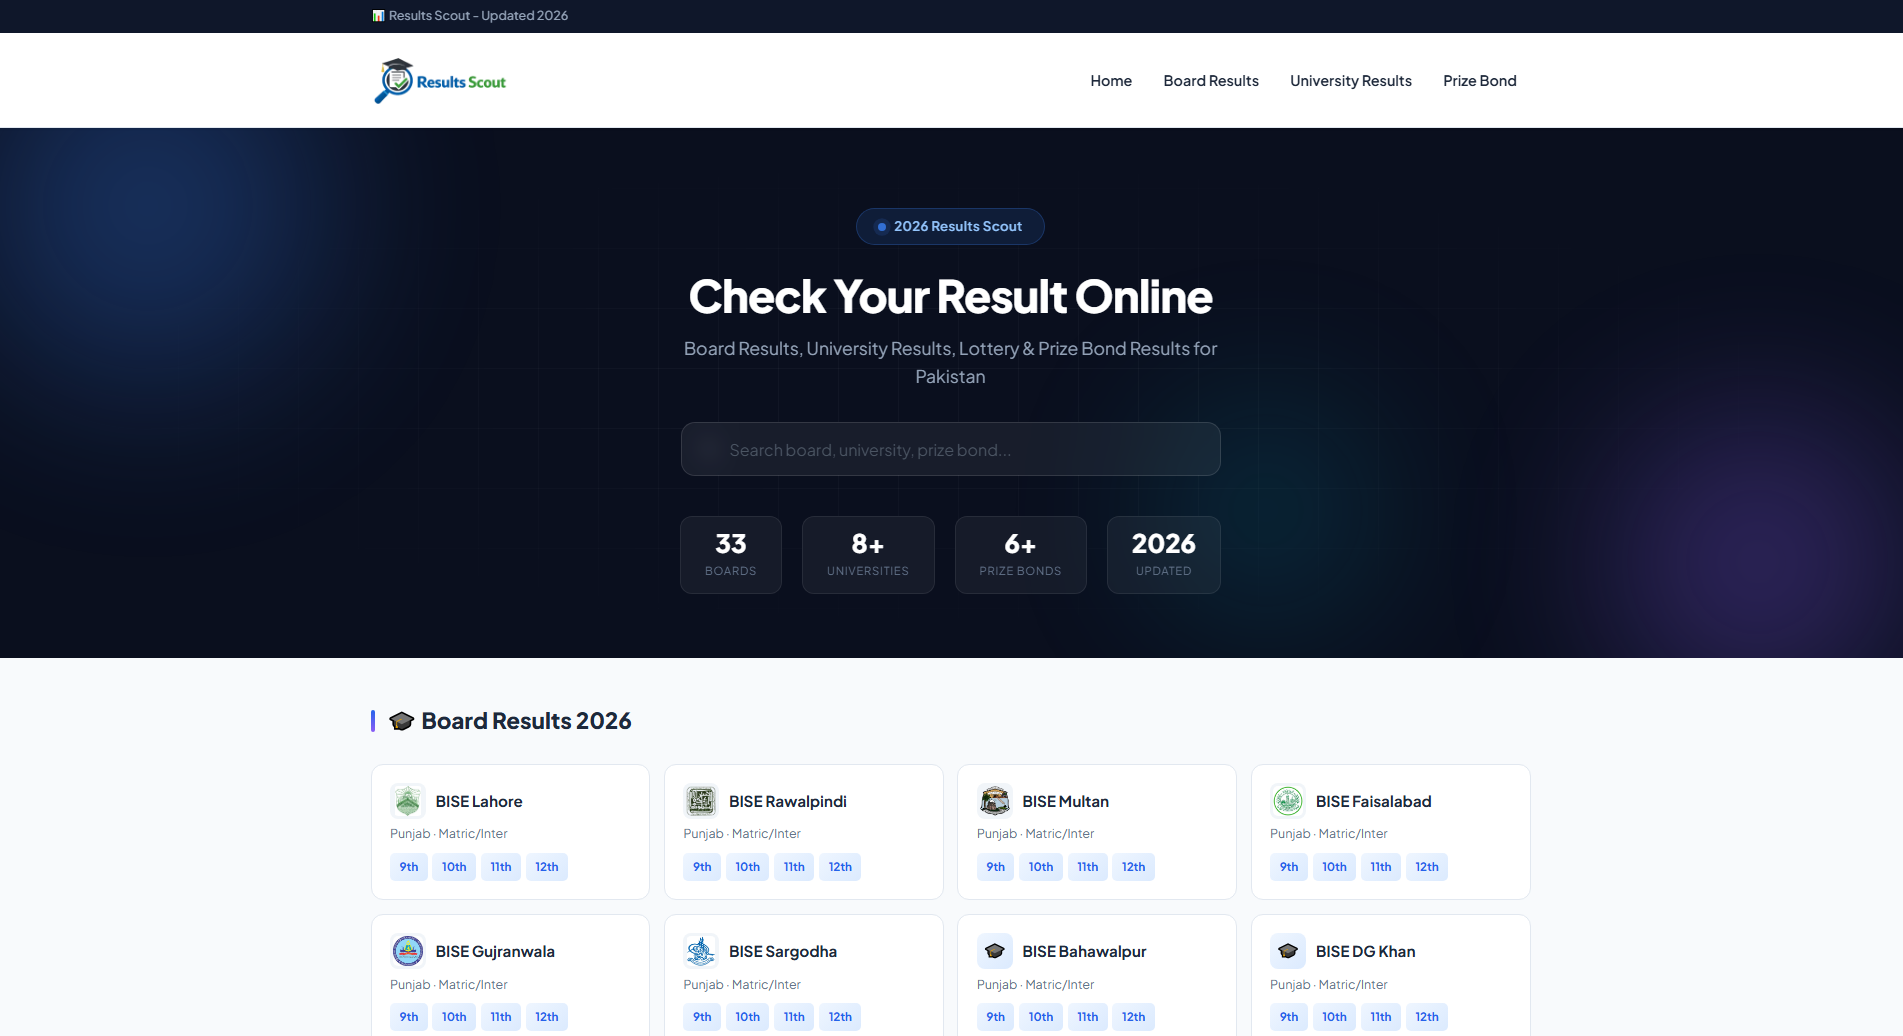Click the Results Scout logo
Screen dimensions: 1903x1036
pos(440,81)
